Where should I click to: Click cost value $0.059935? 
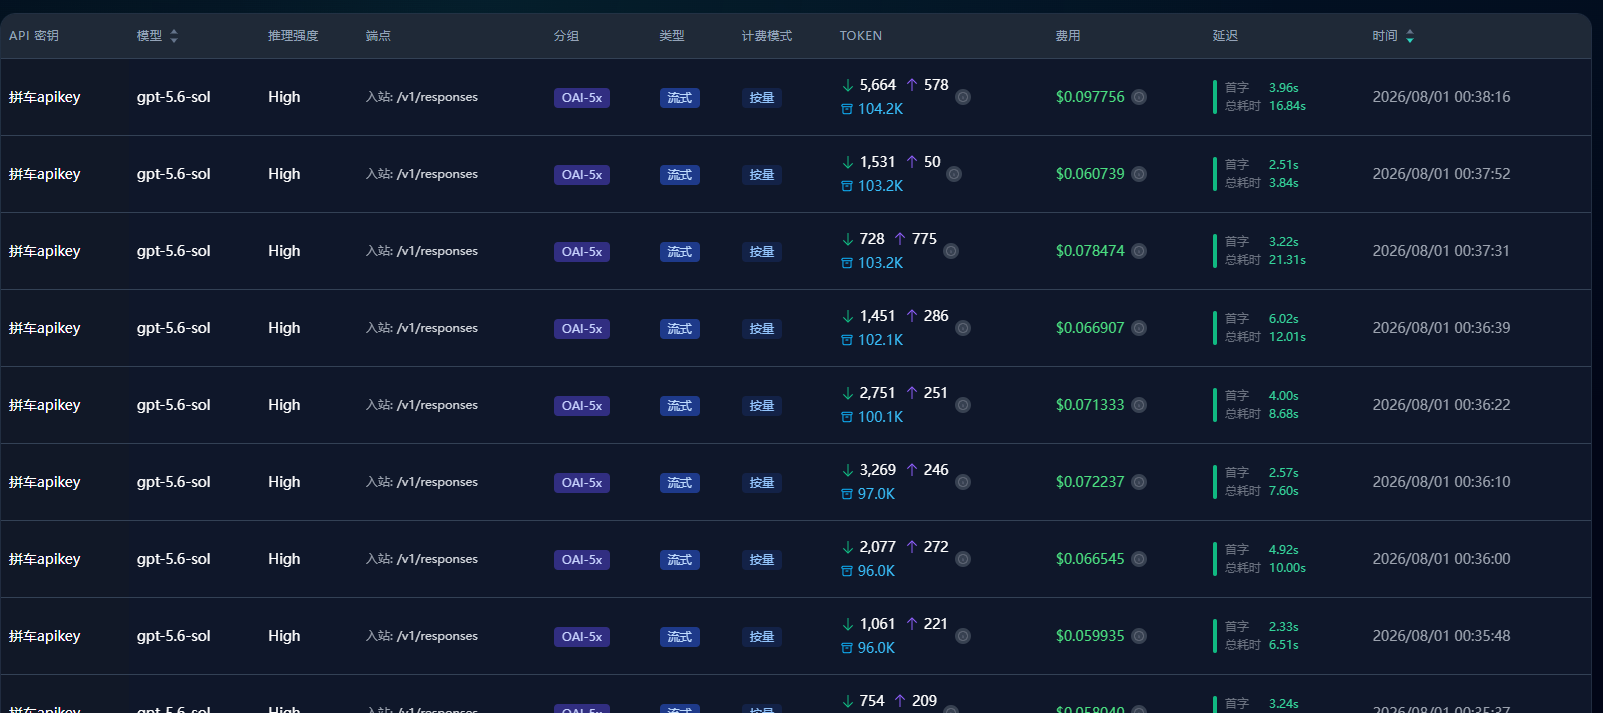point(1090,636)
